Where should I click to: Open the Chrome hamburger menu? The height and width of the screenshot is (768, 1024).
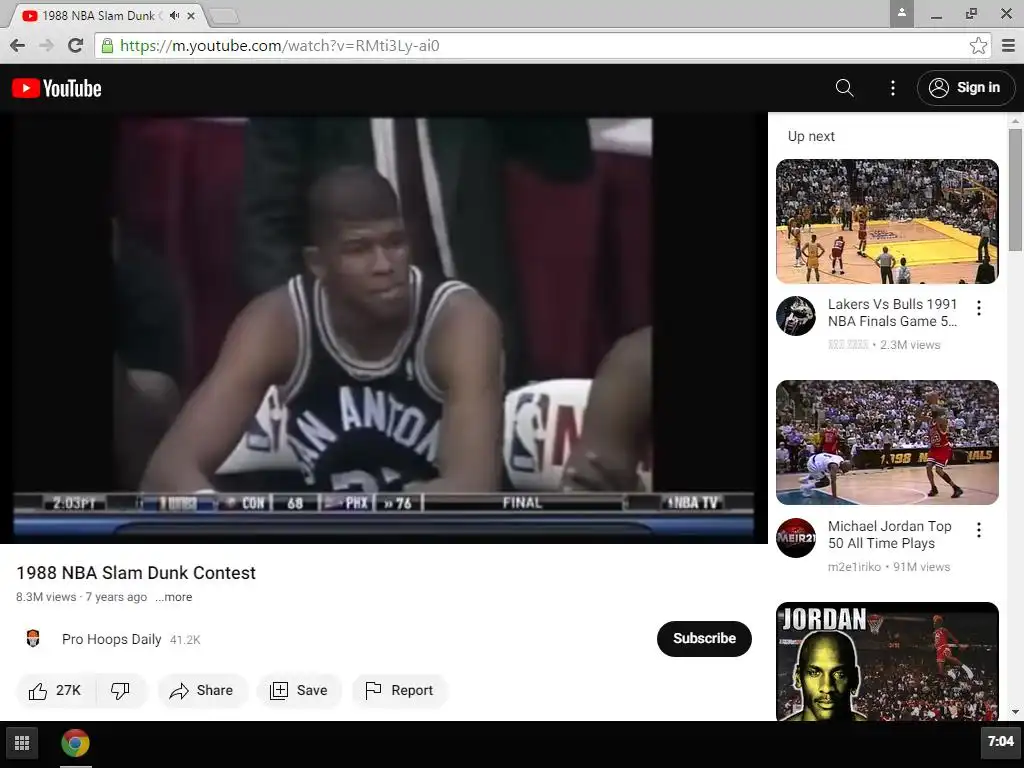(1008, 46)
